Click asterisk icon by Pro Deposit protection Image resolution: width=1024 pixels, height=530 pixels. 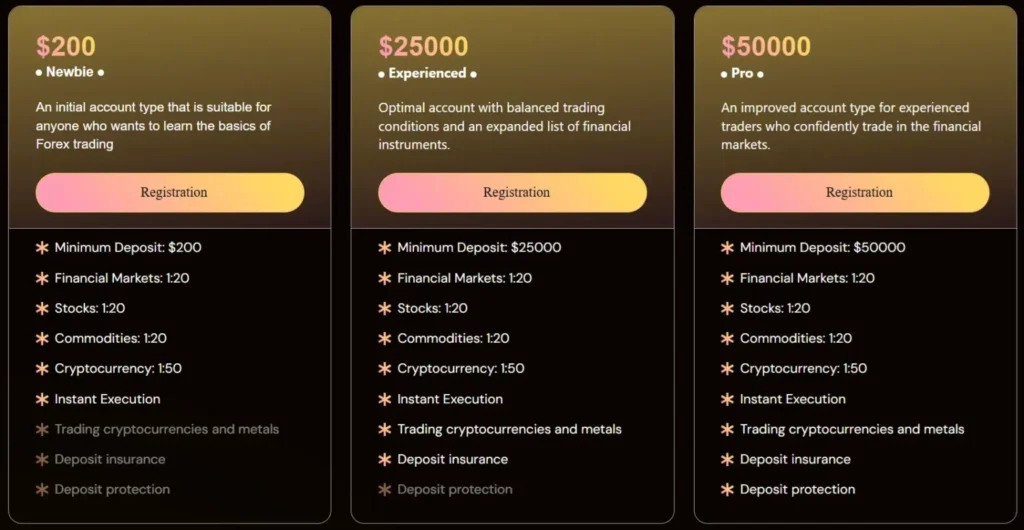click(x=727, y=490)
